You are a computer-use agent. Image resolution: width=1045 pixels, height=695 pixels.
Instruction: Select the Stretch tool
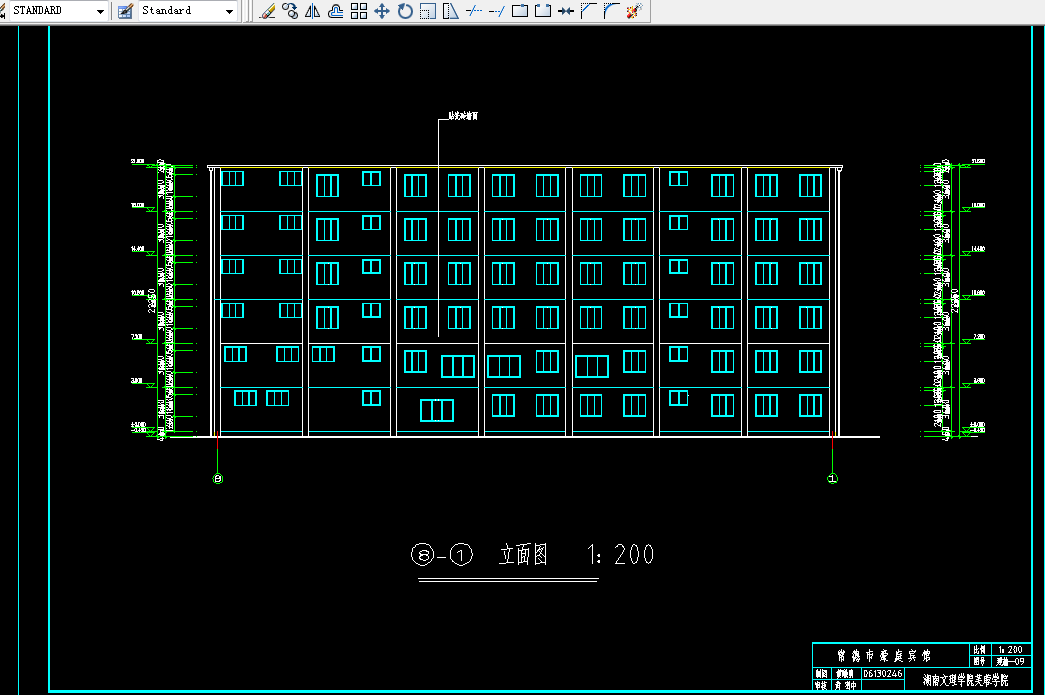click(x=451, y=11)
